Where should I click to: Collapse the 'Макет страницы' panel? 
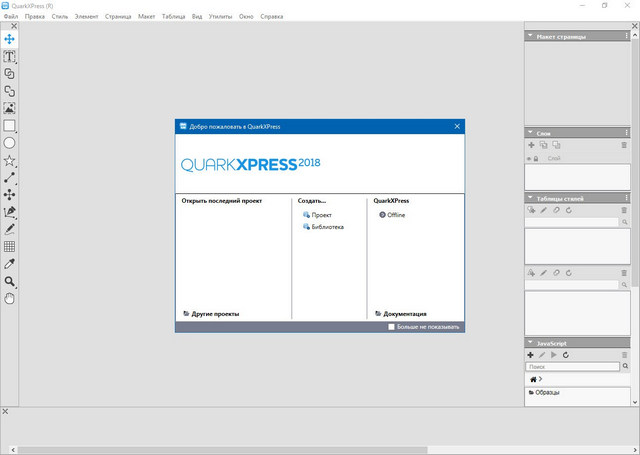click(530, 36)
